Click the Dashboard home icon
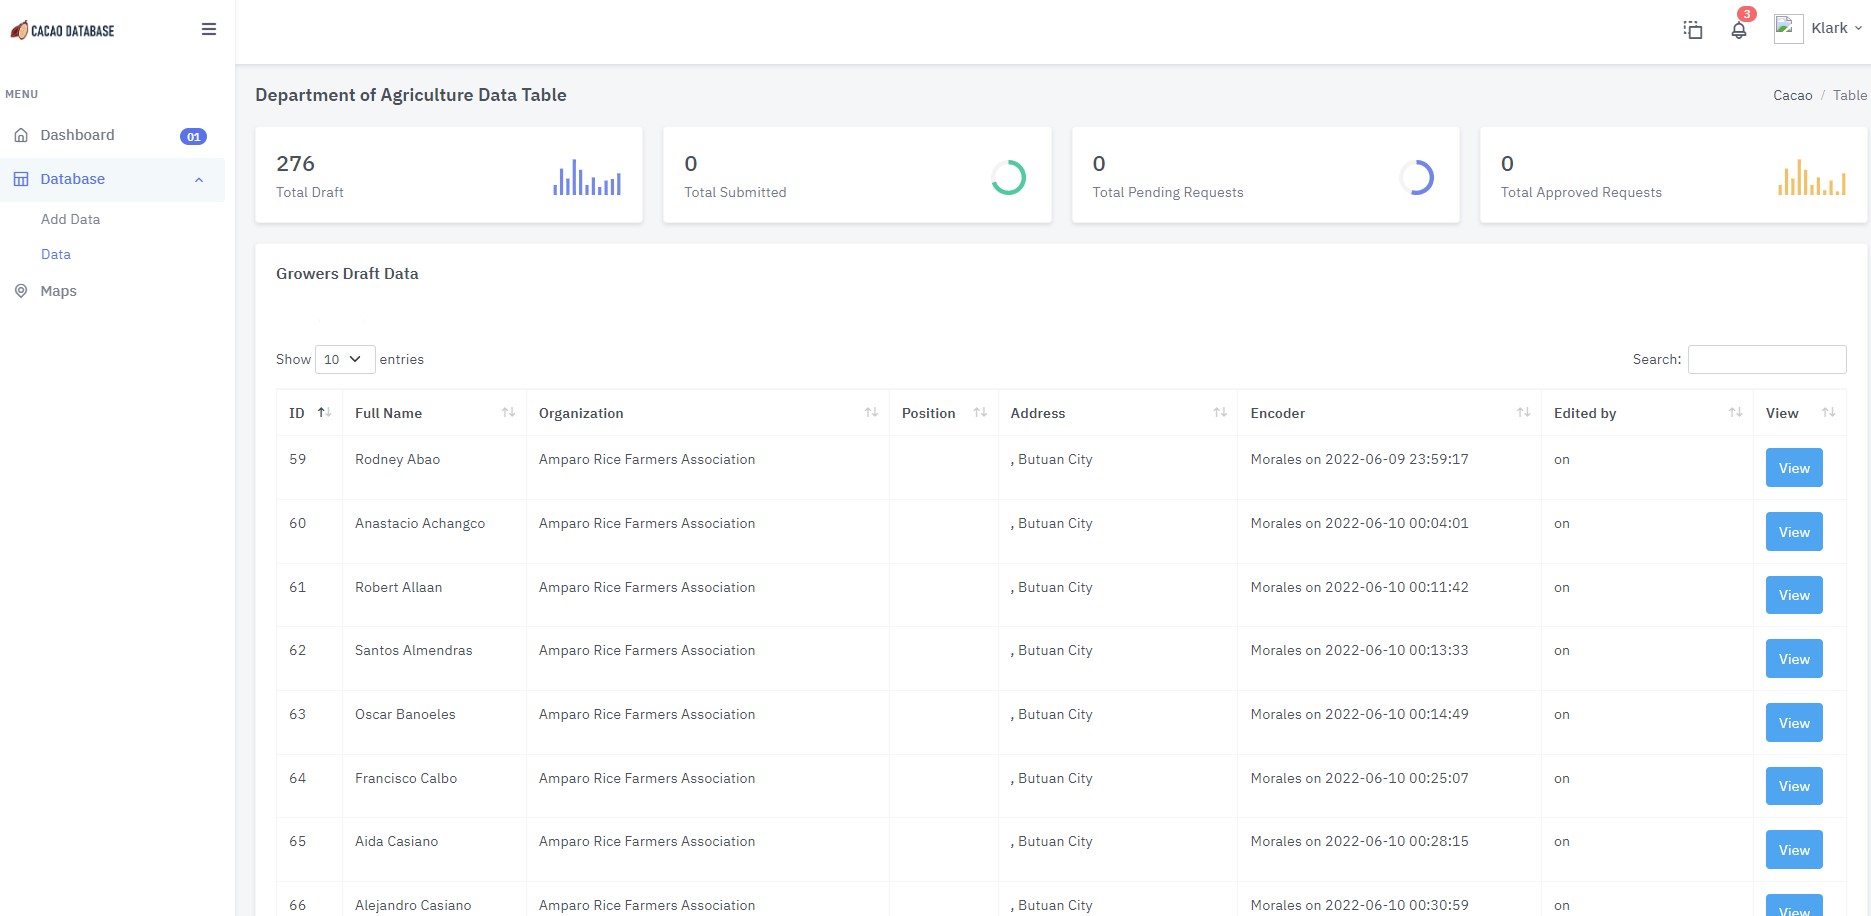This screenshot has height=916, width=1871. tap(21, 135)
